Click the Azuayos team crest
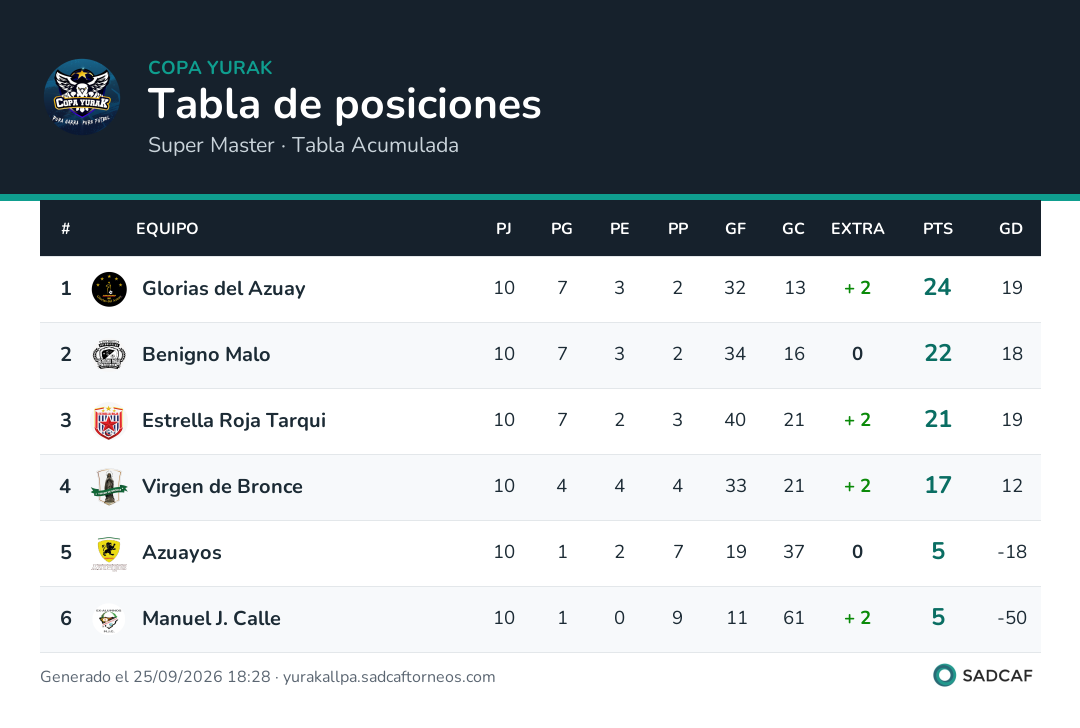1080x728 pixels. click(x=109, y=553)
